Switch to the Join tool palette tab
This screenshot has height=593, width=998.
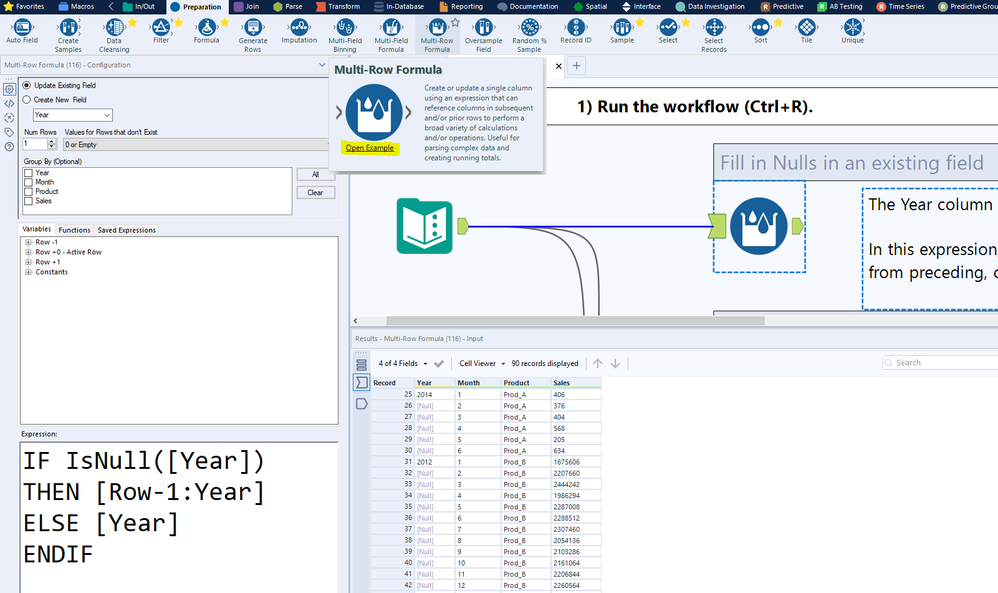pyautogui.click(x=247, y=6)
